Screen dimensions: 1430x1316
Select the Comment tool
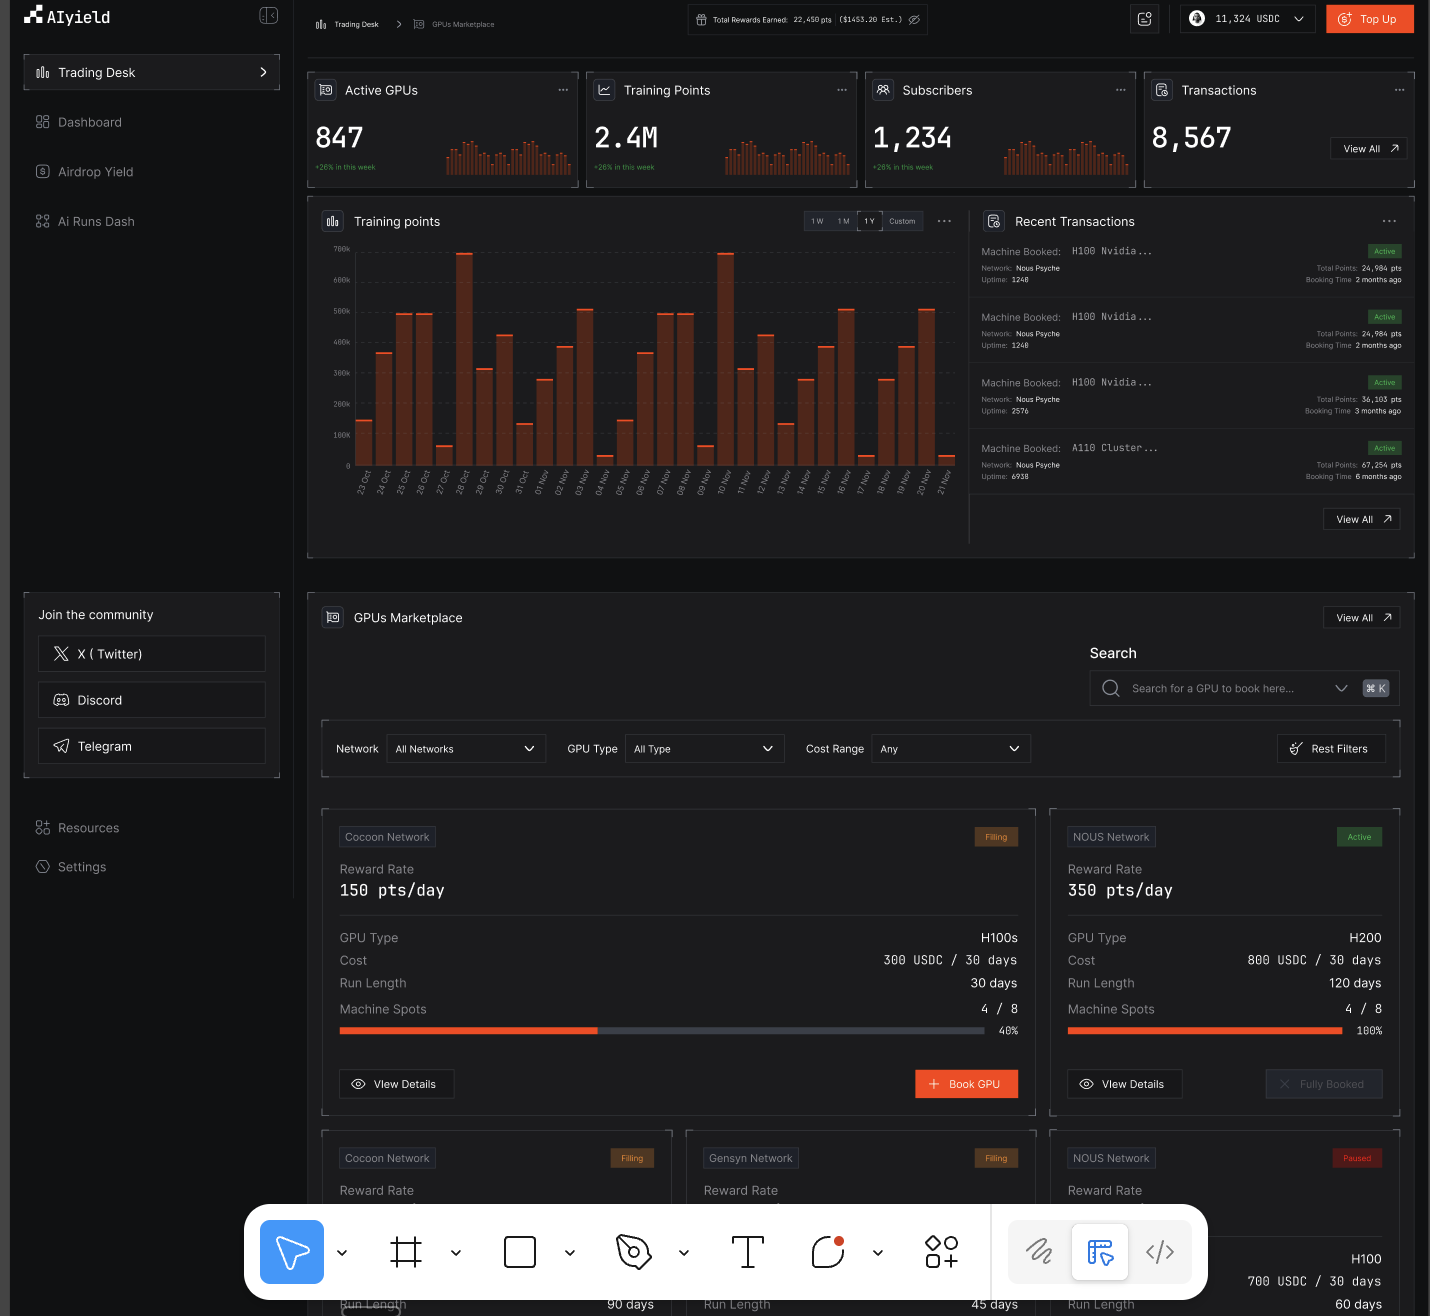(828, 1252)
